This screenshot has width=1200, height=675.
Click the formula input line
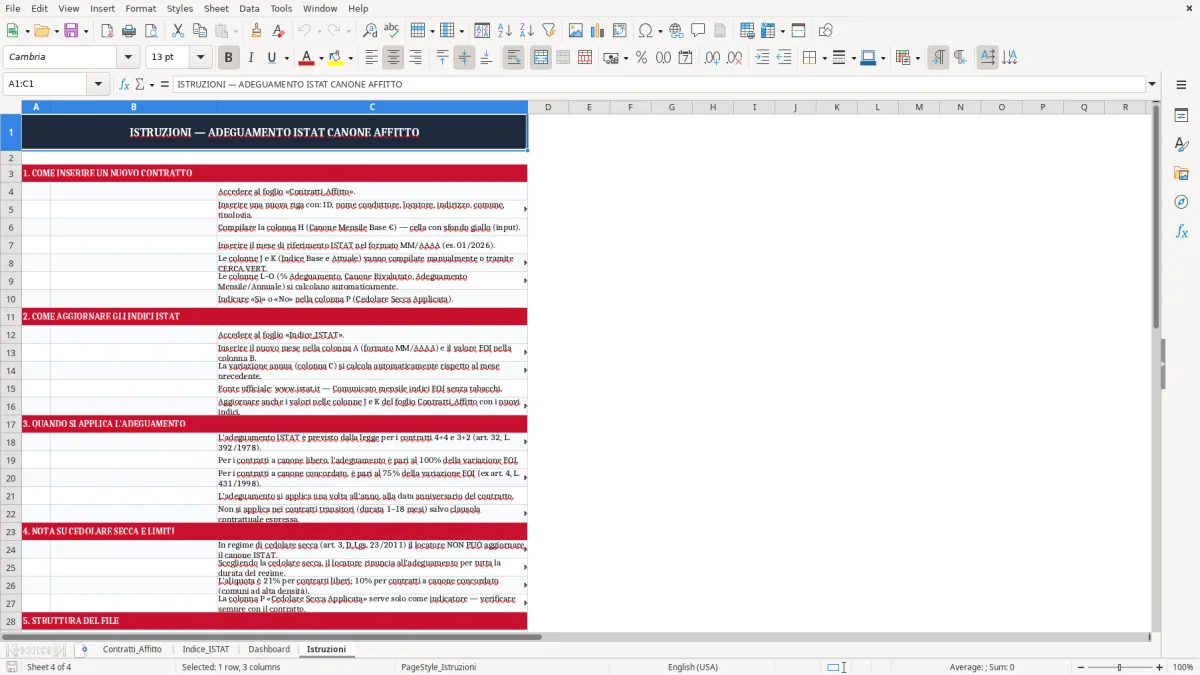[x=658, y=84]
